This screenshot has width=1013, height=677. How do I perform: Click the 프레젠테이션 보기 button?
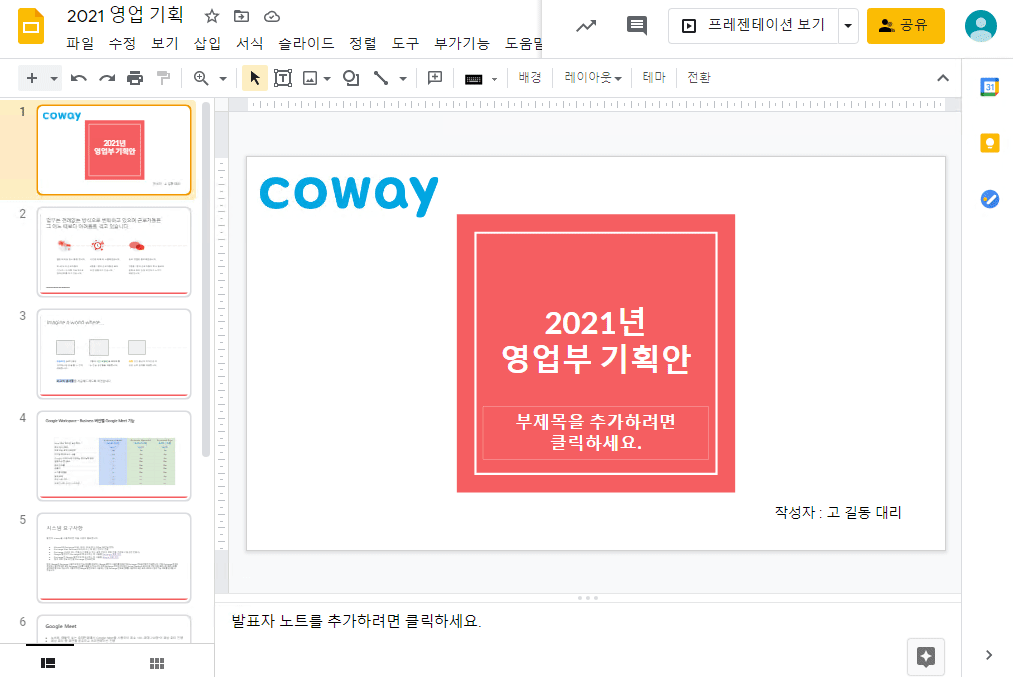753,26
